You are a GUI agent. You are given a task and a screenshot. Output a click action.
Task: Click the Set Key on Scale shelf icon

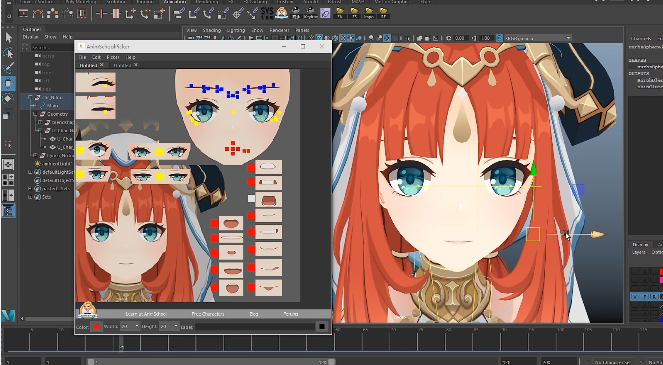point(159,13)
